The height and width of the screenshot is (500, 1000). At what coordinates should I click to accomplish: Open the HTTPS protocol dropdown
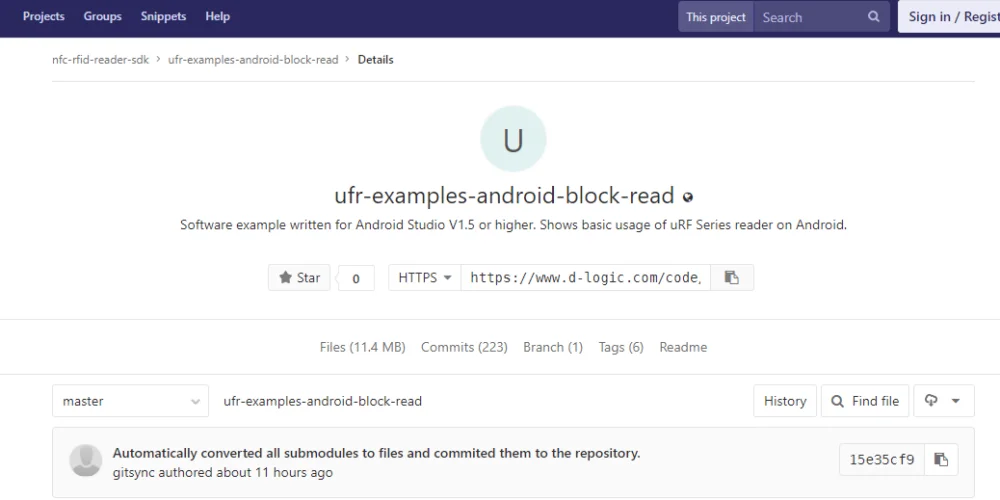pos(425,277)
